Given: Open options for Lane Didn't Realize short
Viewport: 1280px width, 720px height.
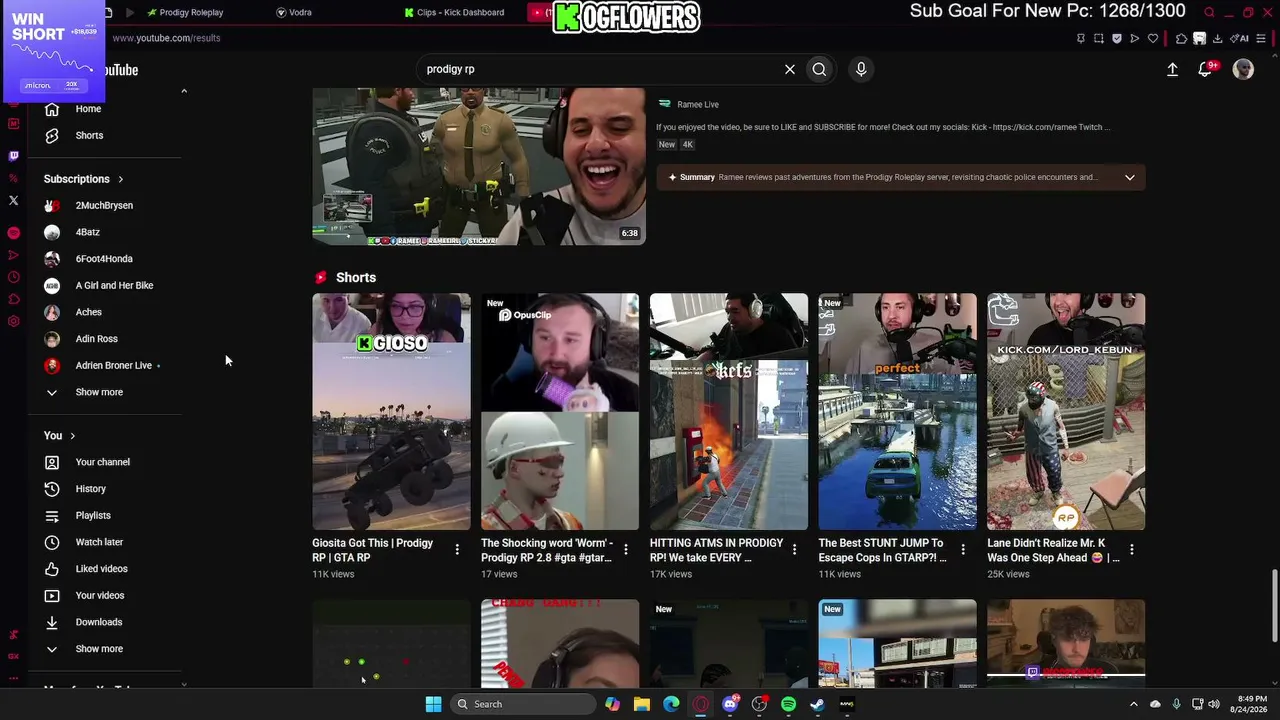Looking at the screenshot, I should pos(1132,550).
